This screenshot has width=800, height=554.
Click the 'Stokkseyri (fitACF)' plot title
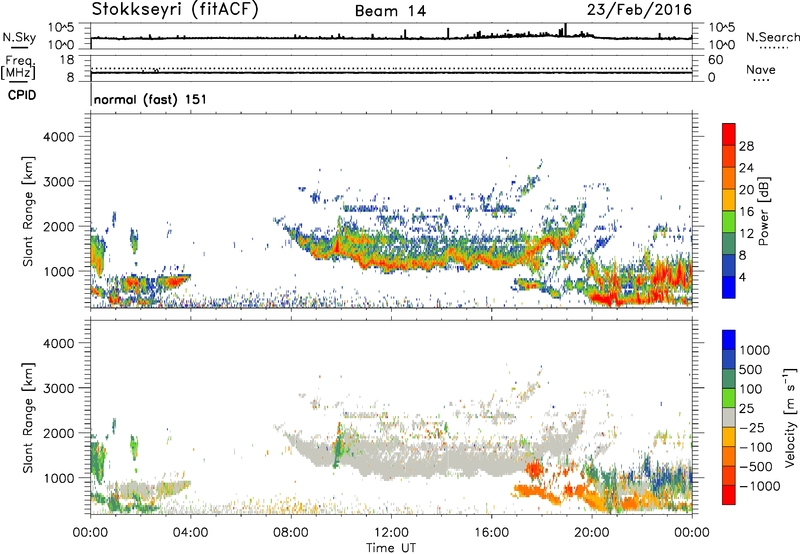click(x=175, y=9)
